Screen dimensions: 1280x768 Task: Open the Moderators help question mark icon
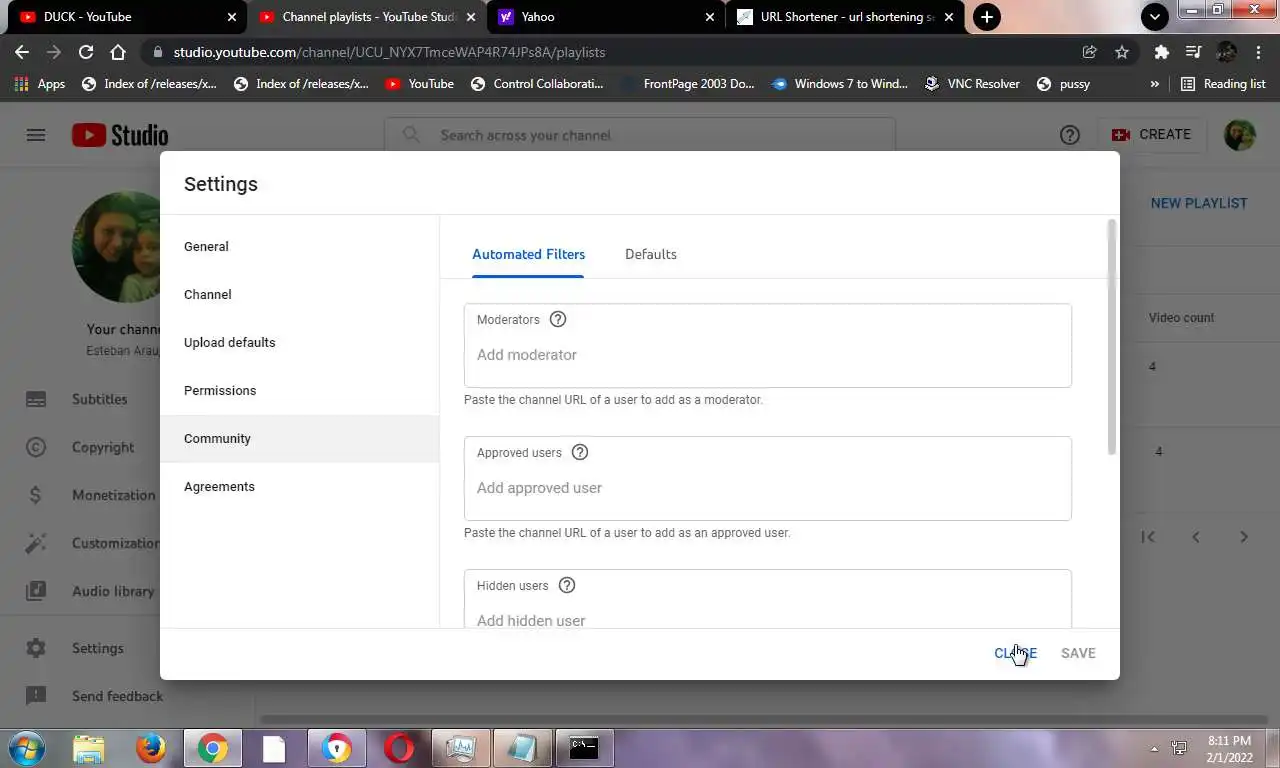point(558,320)
